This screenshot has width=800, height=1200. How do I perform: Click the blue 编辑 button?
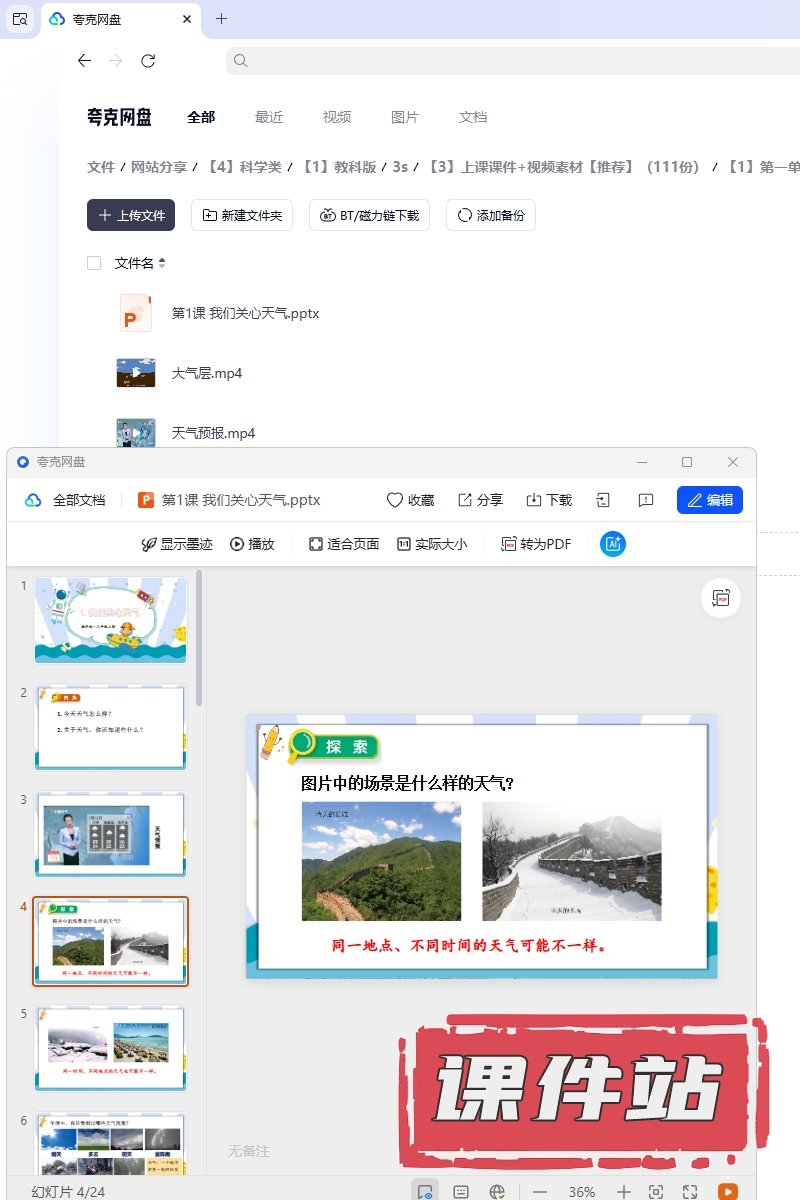click(709, 500)
